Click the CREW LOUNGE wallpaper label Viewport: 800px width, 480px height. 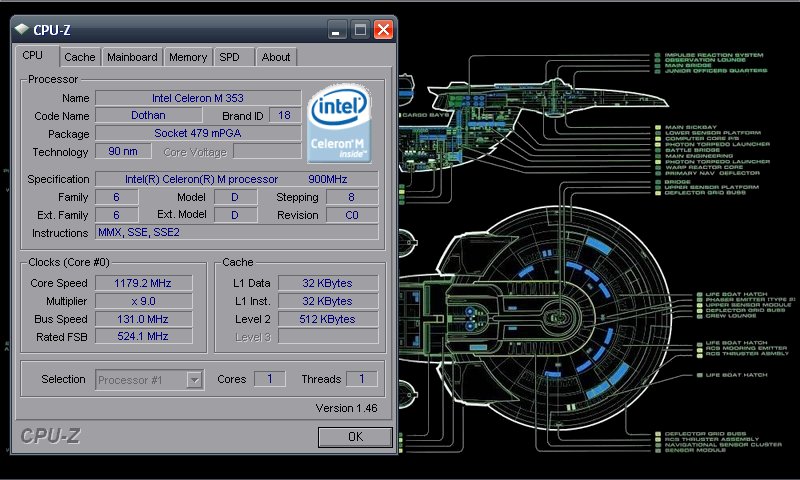click(x=731, y=316)
